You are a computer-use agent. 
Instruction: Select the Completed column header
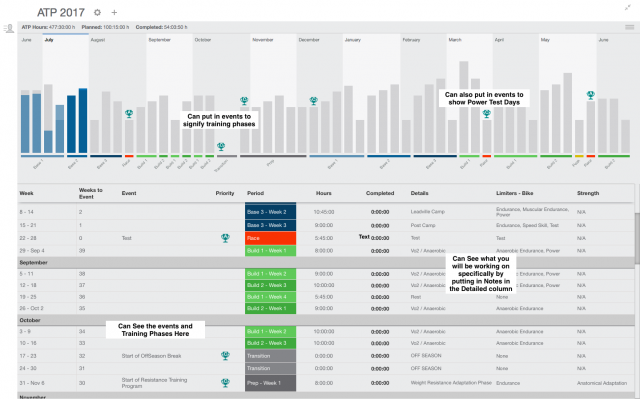(380, 193)
